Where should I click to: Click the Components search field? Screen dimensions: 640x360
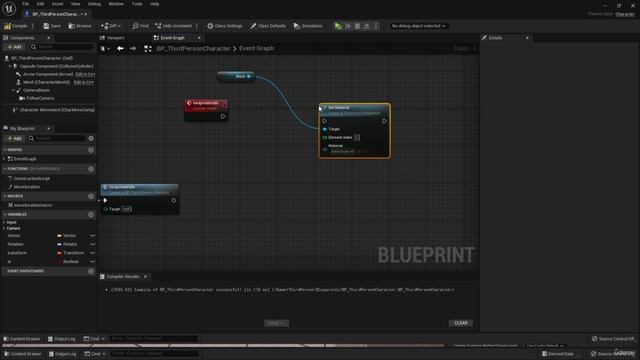click(62, 47)
